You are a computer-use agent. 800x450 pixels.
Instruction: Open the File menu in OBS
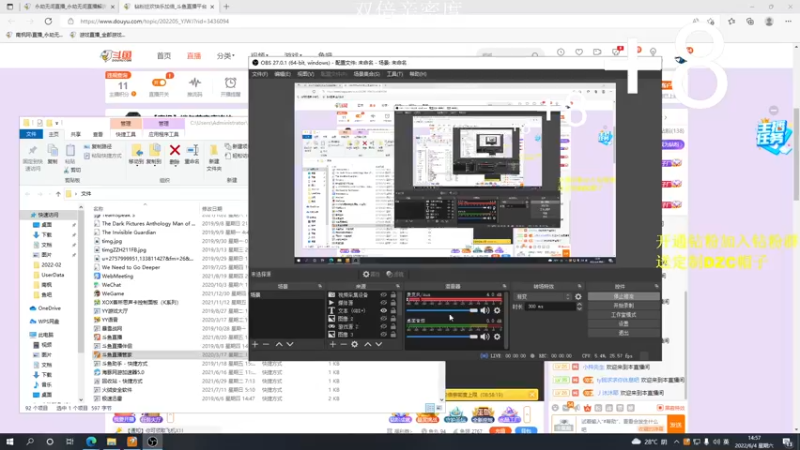click(260, 74)
